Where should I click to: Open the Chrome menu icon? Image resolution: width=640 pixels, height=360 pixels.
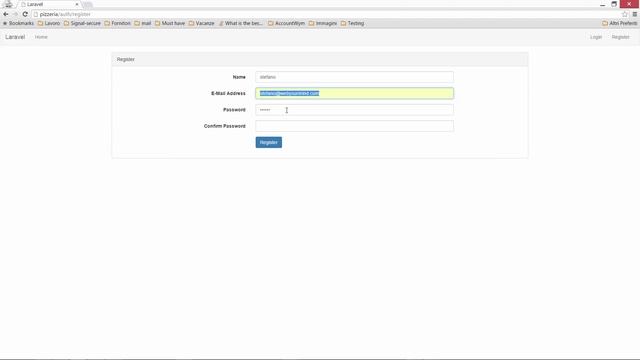tap(635, 14)
